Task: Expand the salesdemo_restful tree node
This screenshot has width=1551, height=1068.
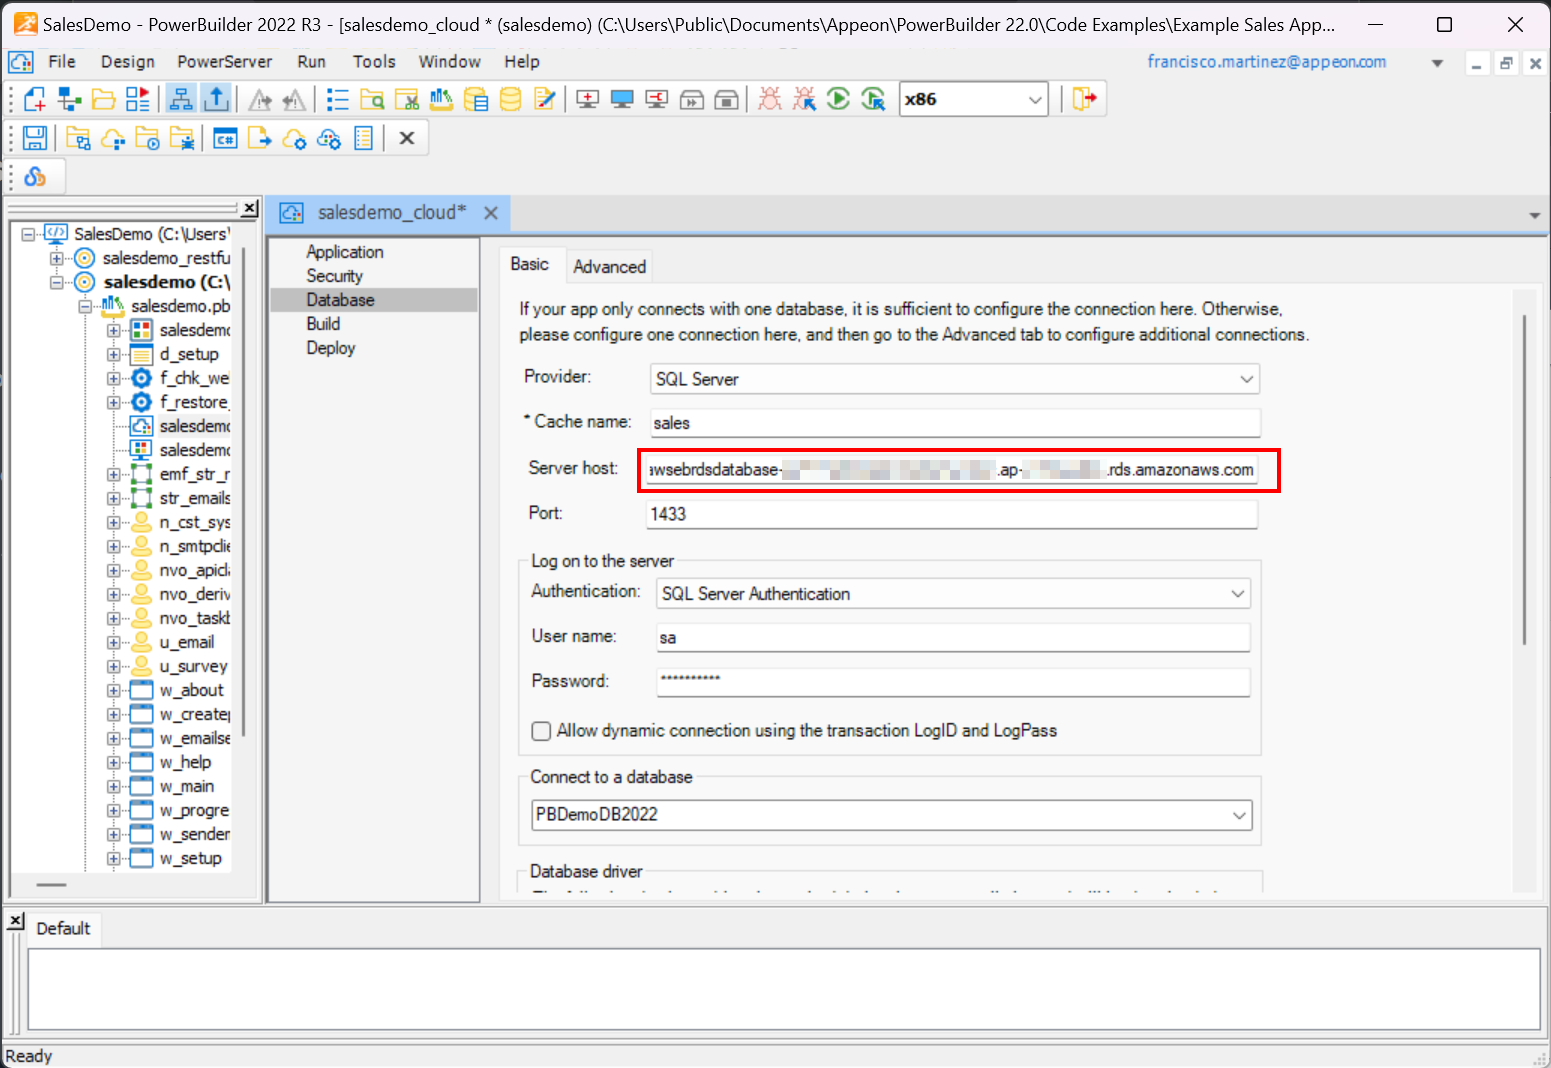Action: [57, 258]
